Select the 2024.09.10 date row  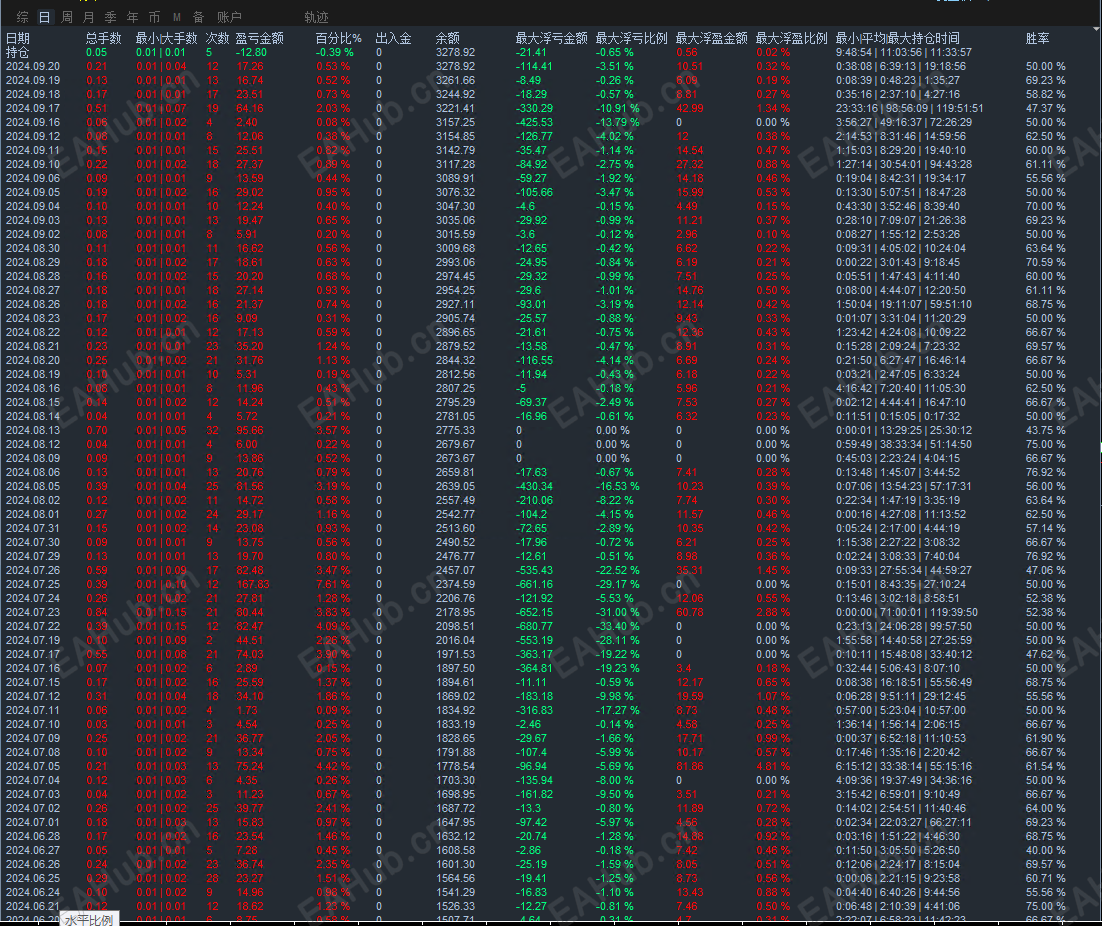551,164
